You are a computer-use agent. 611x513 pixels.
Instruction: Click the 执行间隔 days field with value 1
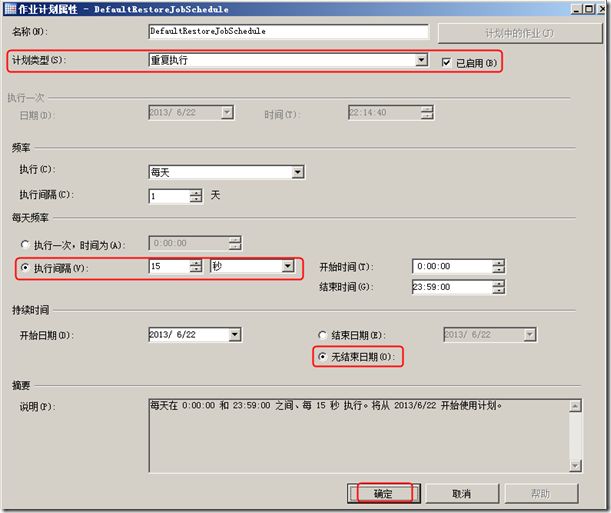pos(169,196)
